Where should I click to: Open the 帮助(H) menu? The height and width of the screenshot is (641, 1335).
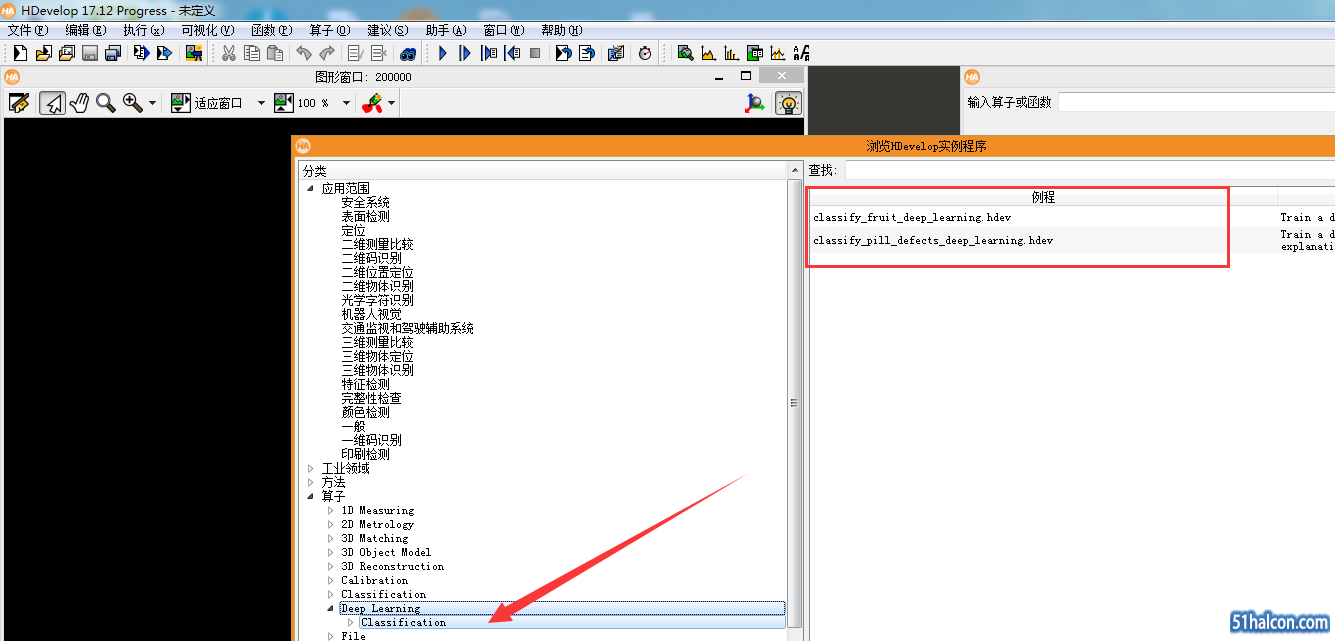tap(561, 30)
